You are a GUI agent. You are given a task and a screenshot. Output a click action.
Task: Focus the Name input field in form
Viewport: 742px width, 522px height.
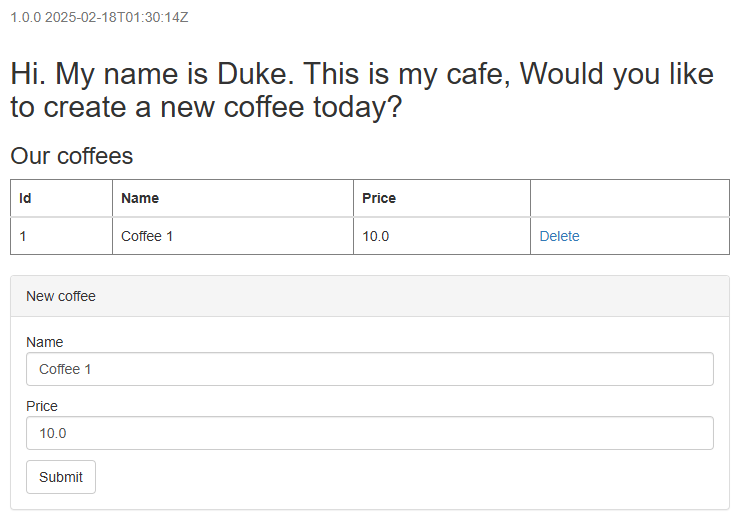370,369
